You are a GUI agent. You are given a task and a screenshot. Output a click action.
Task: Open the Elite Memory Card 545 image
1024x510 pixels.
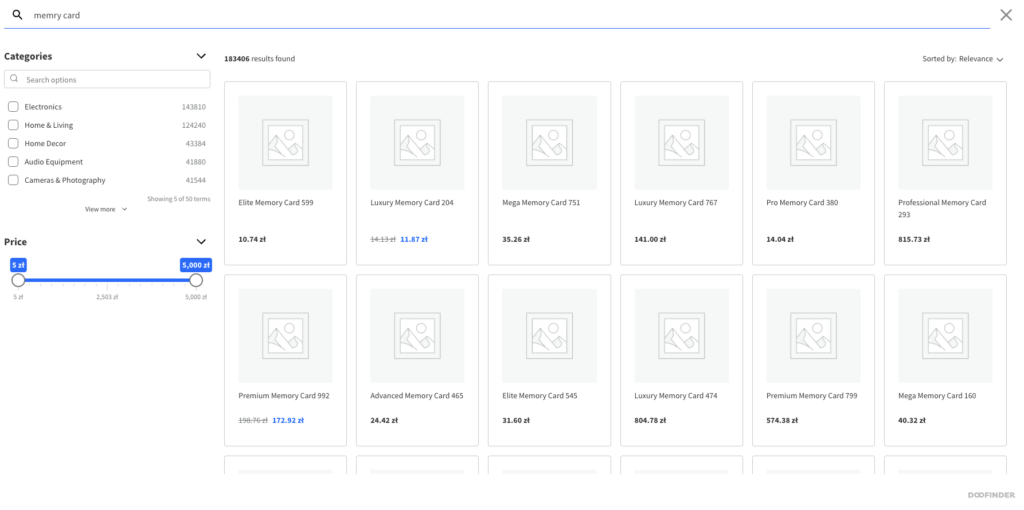549,336
